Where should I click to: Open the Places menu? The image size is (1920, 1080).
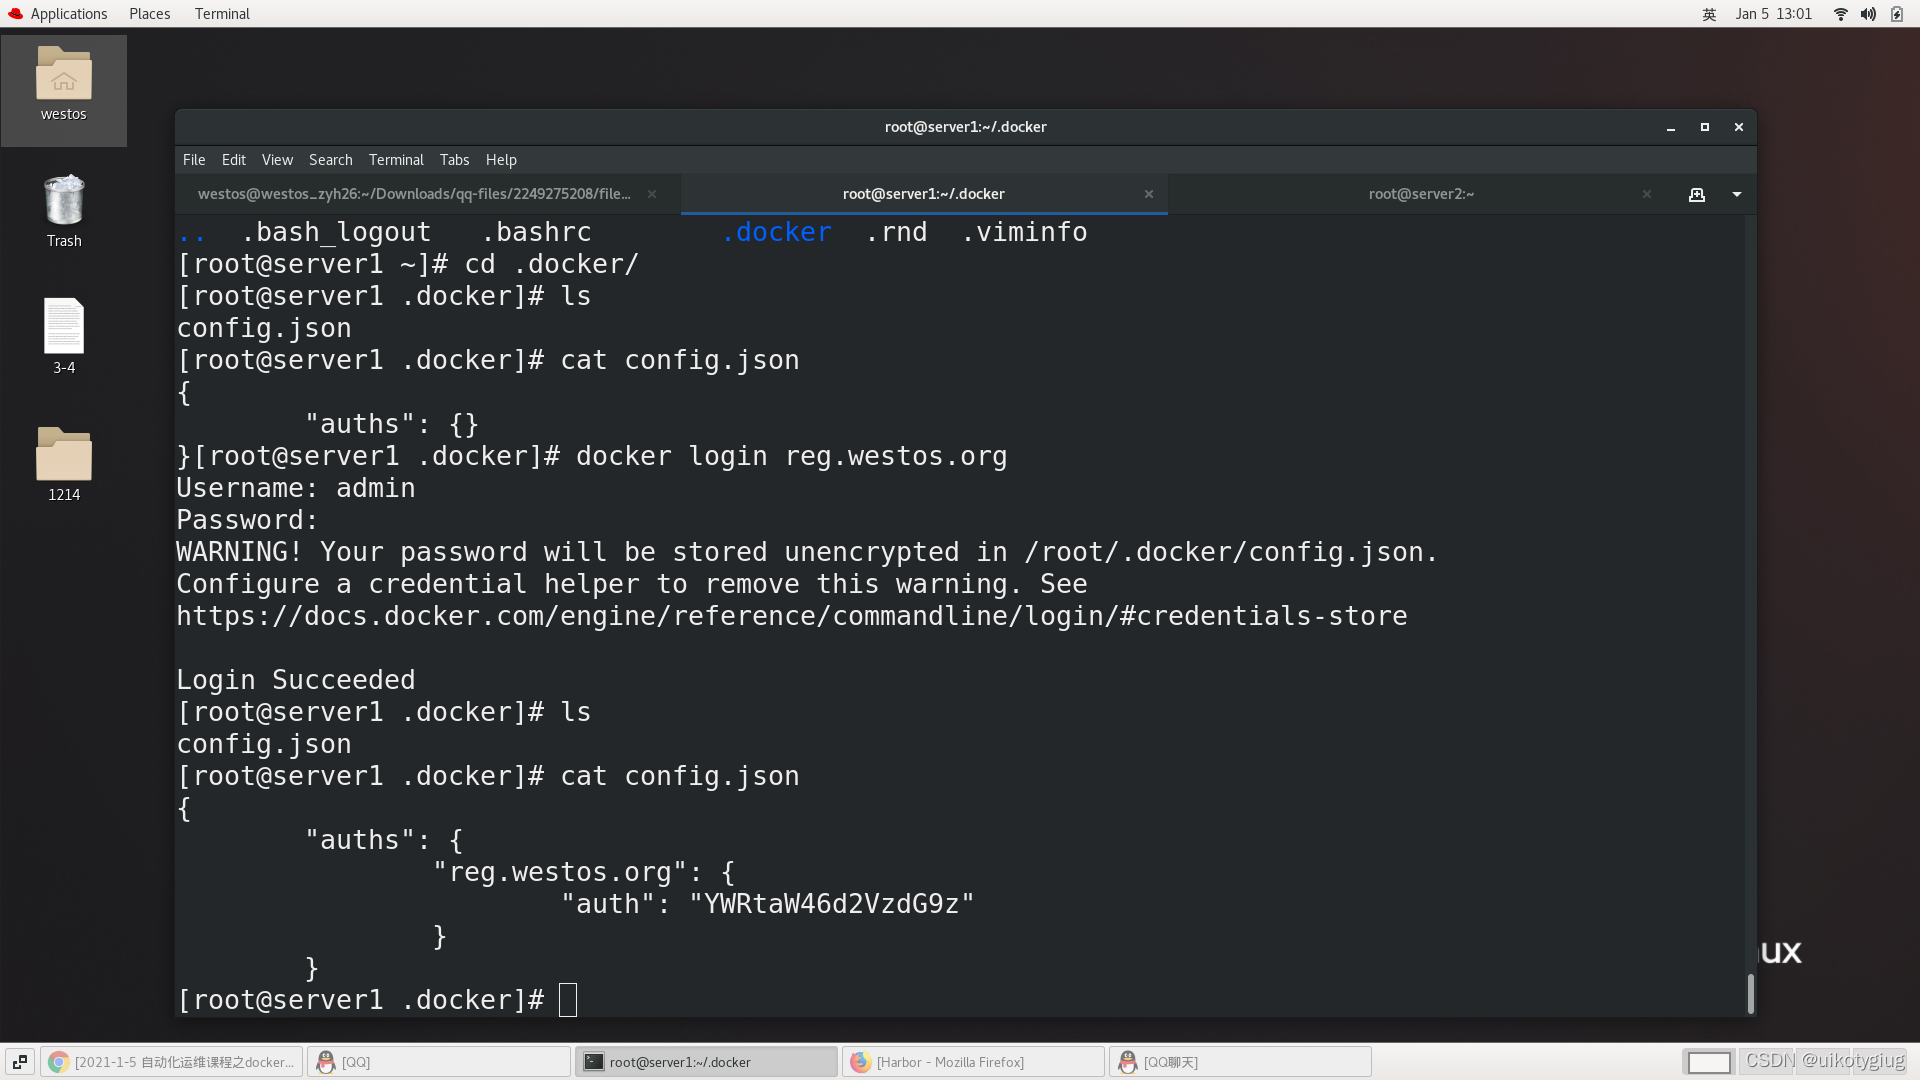[150, 14]
